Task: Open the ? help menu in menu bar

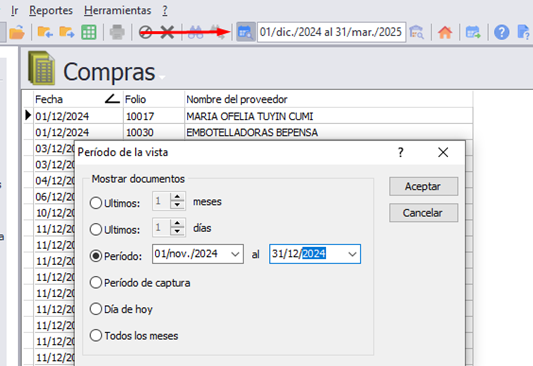Action: pos(165,10)
